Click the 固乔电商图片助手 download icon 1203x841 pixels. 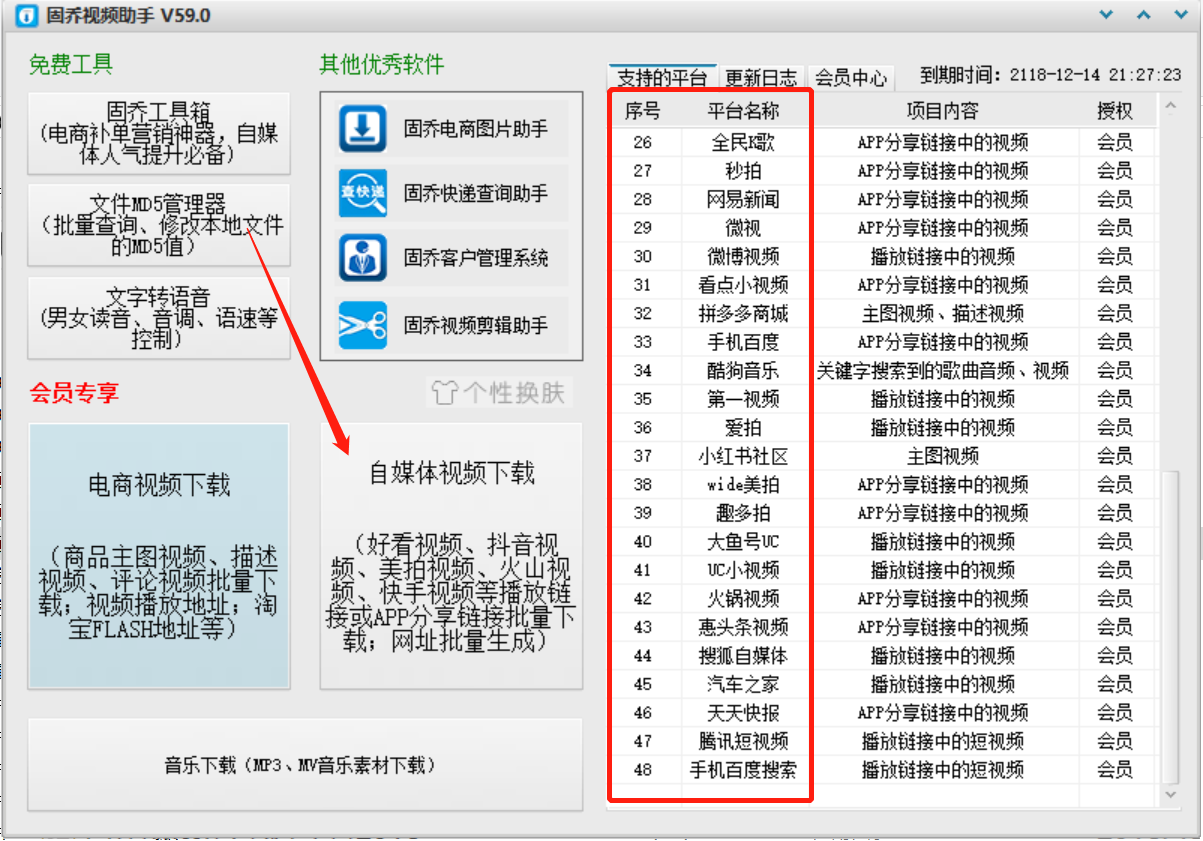click(363, 129)
